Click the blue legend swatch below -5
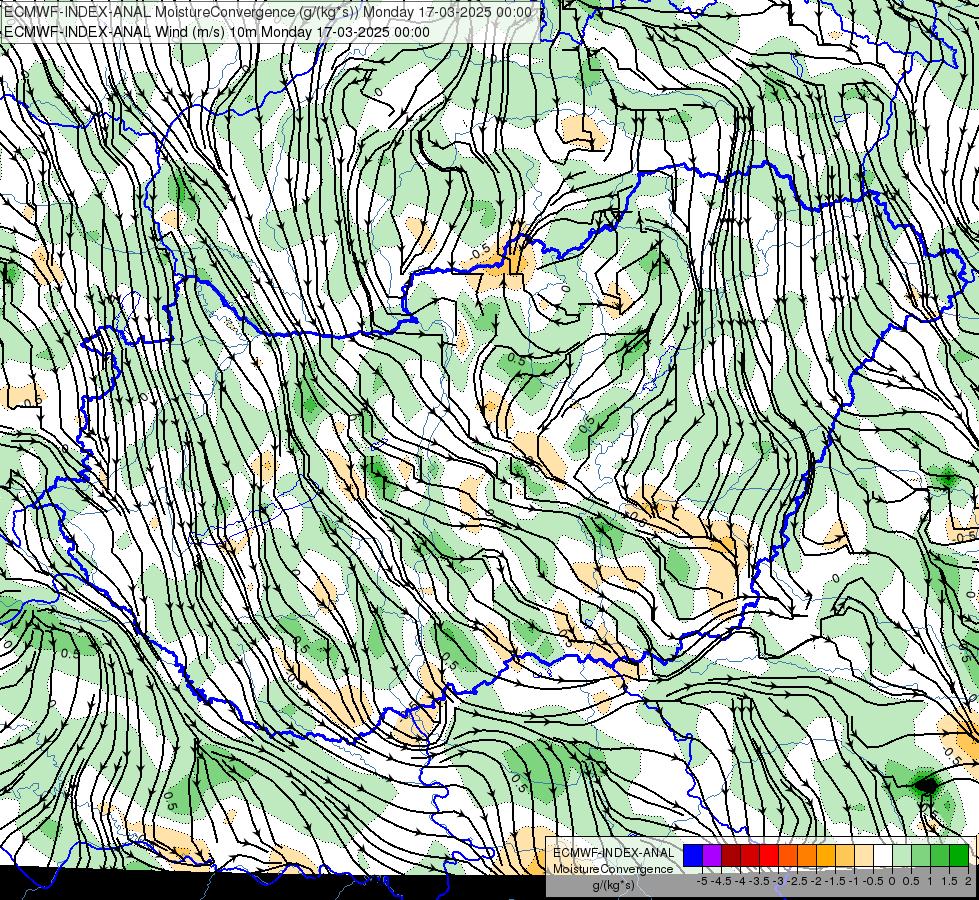This screenshot has width=979, height=900. tap(693, 856)
